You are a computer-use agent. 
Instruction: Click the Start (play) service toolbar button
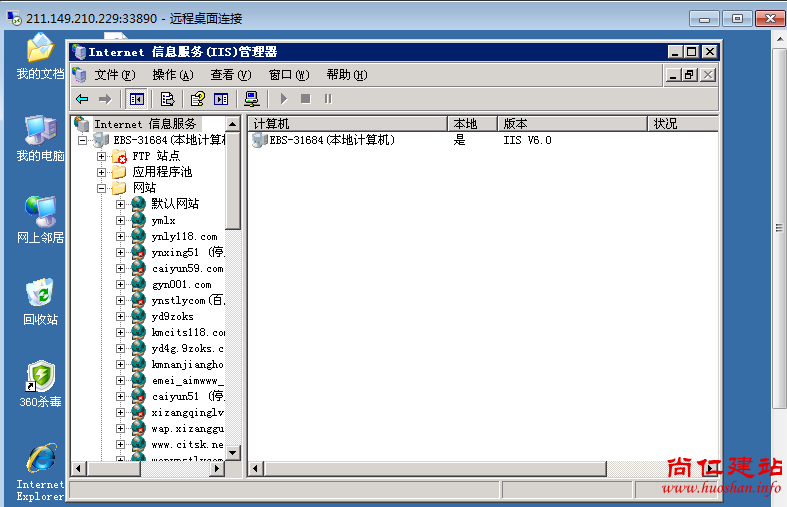pyautogui.click(x=284, y=98)
